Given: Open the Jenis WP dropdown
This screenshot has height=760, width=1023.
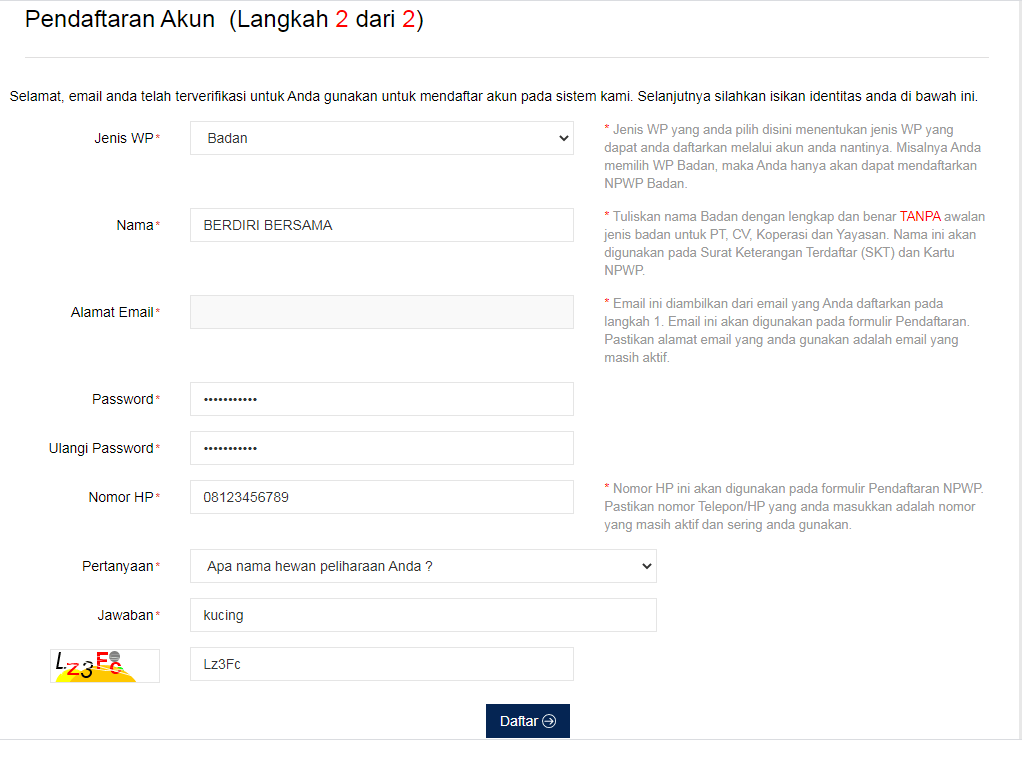Looking at the screenshot, I should click(380, 137).
